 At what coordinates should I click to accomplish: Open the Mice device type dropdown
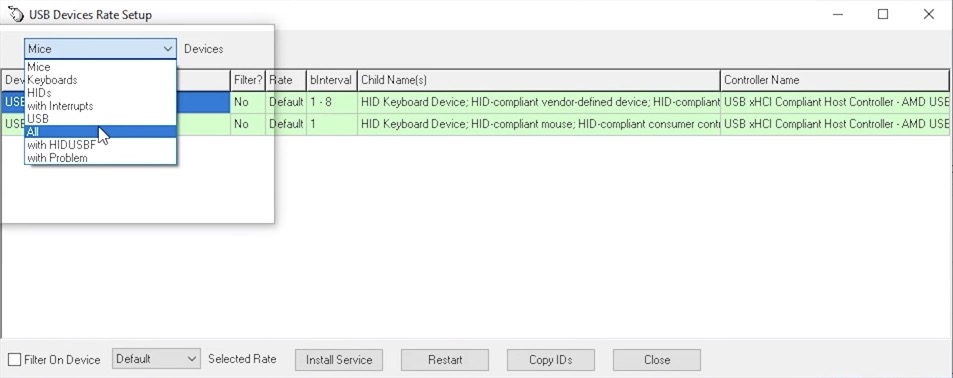click(x=100, y=49)
